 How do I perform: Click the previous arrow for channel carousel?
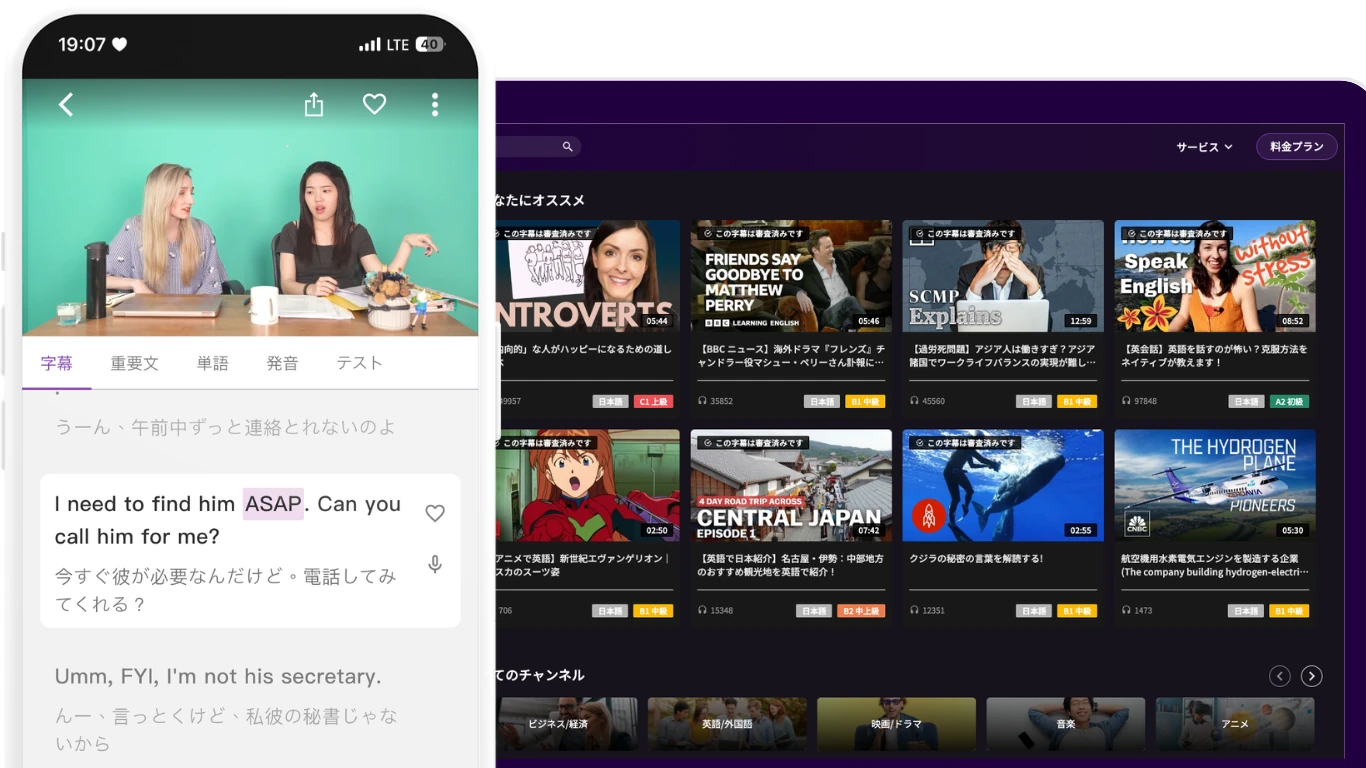(1280, 676)
